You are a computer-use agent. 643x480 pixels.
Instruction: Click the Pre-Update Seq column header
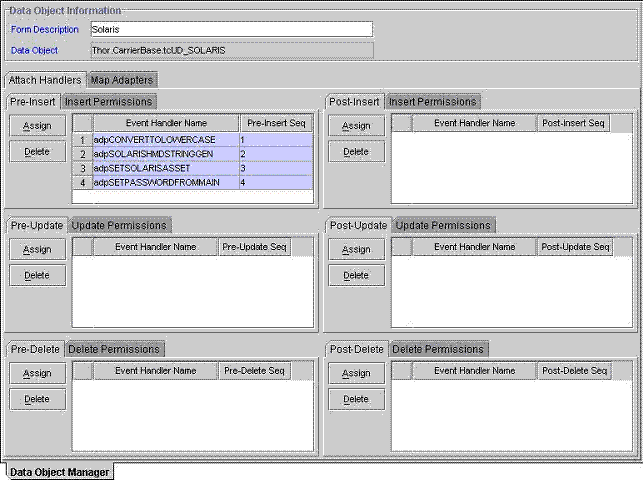point(254,247)
